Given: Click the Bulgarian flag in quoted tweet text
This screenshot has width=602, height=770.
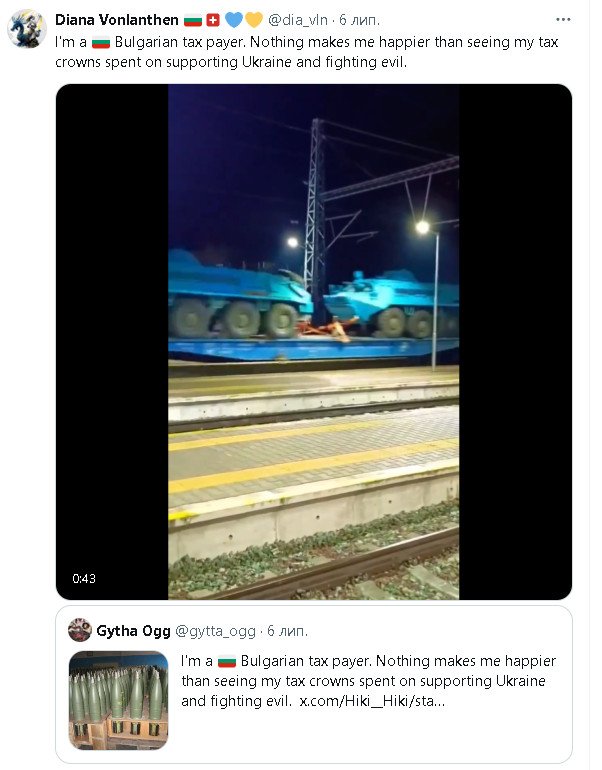Looking at the screenshot, I should [226, 662].
